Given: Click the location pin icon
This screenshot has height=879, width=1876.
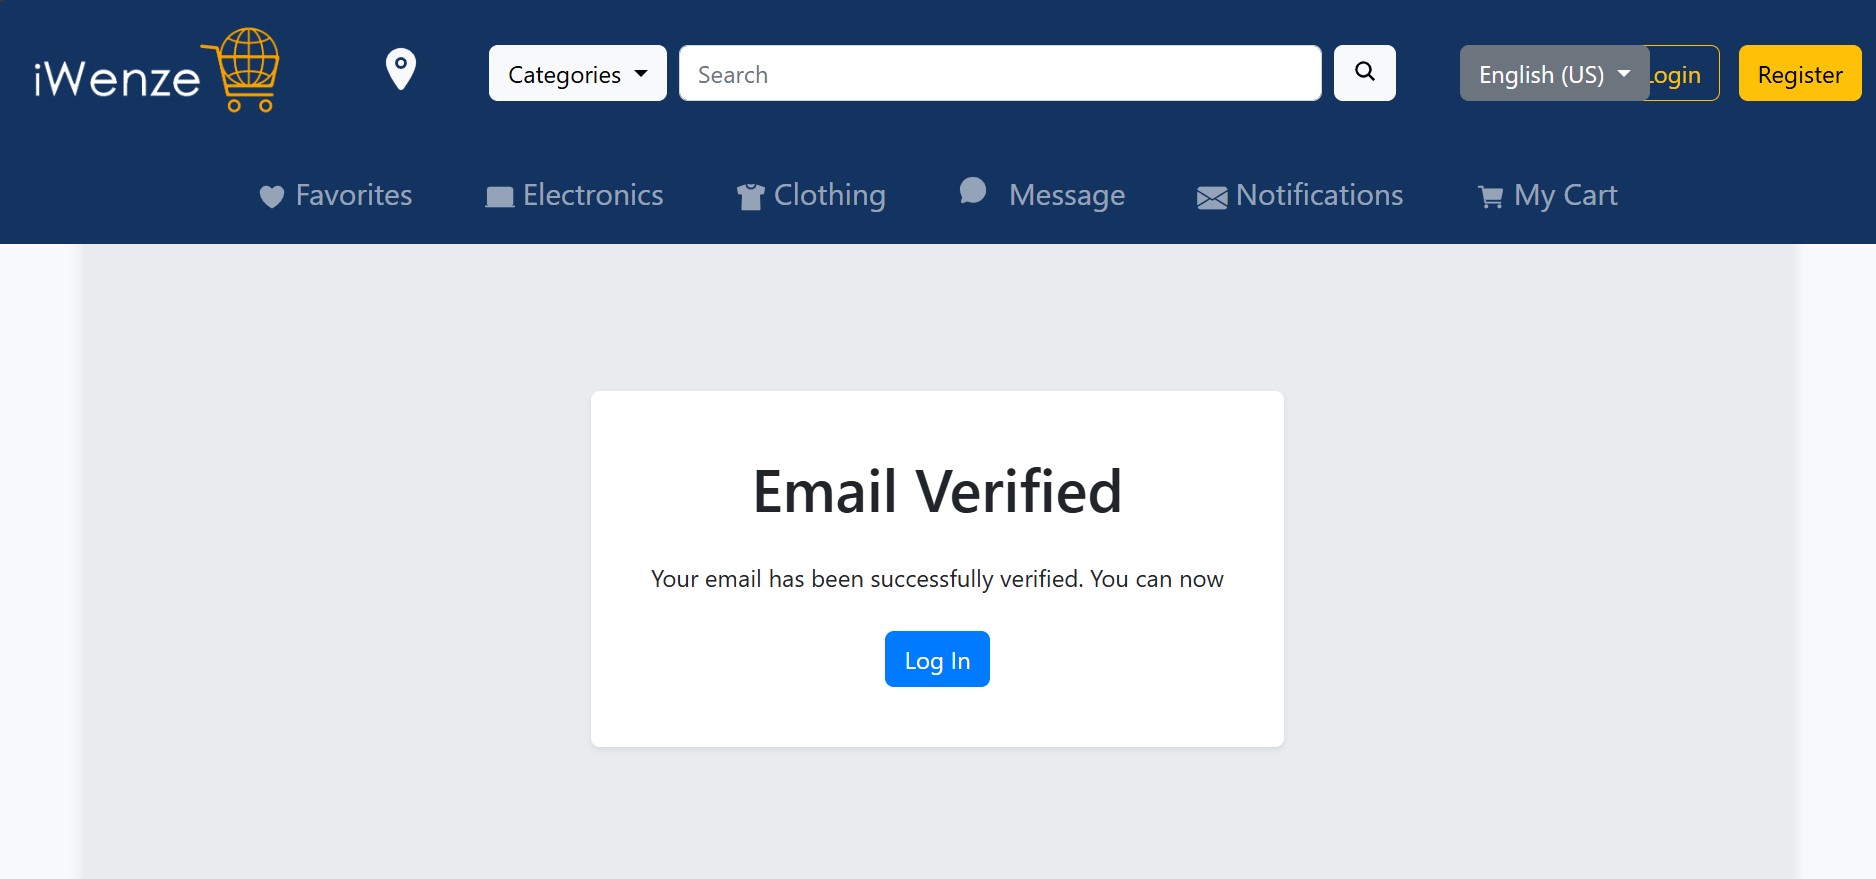Looking at the screenshot, I should coord(401,70).
